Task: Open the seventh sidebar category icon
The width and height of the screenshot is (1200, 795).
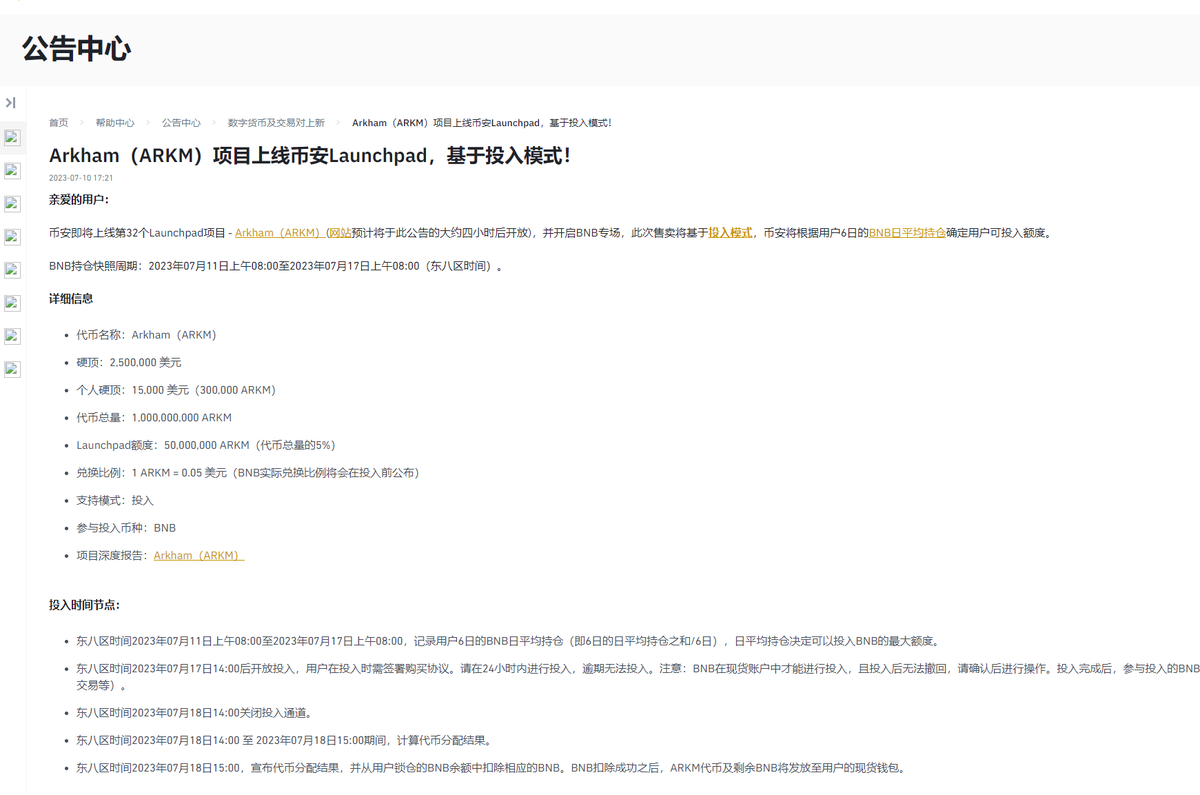Action: (x=12, y=336)
